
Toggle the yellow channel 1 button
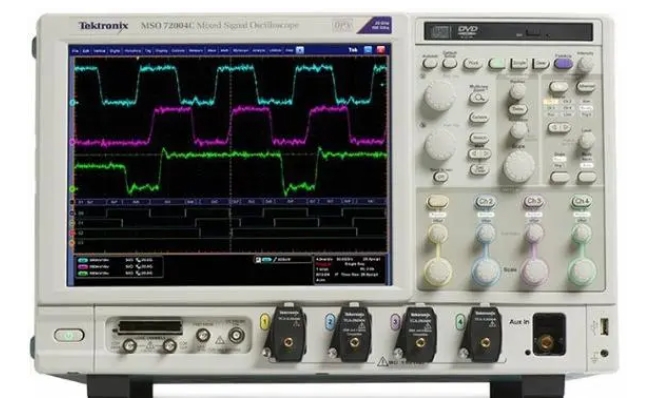(x=437, y=202)
